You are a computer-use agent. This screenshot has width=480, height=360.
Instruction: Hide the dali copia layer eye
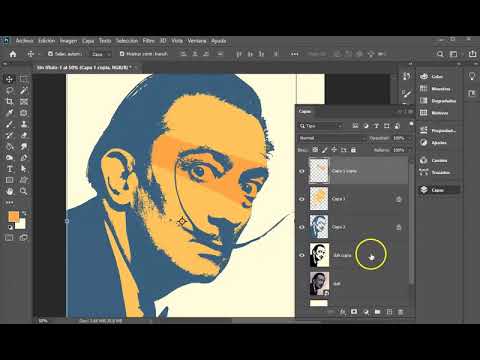click(x=302, y=255)
